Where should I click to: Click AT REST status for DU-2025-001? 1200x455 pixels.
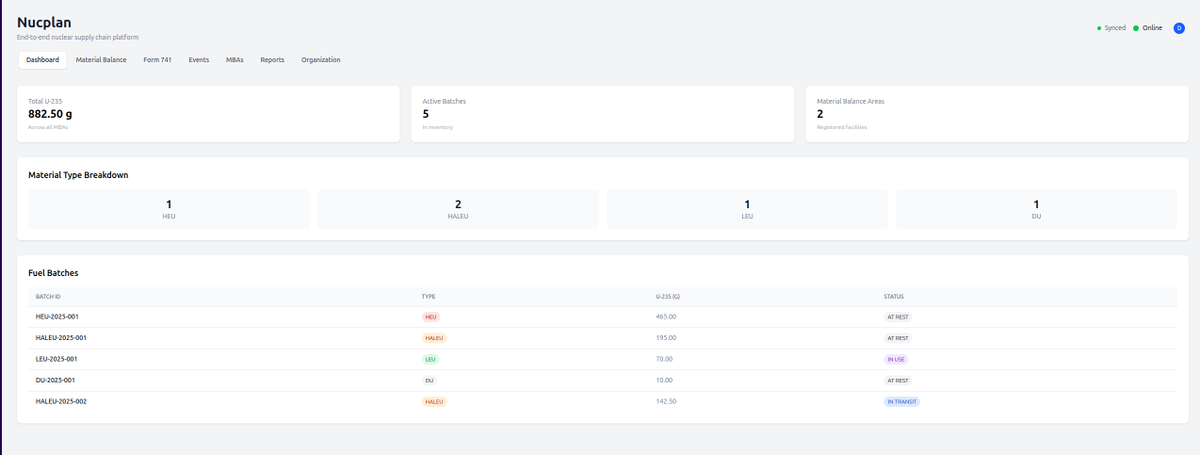pos(898,380)
